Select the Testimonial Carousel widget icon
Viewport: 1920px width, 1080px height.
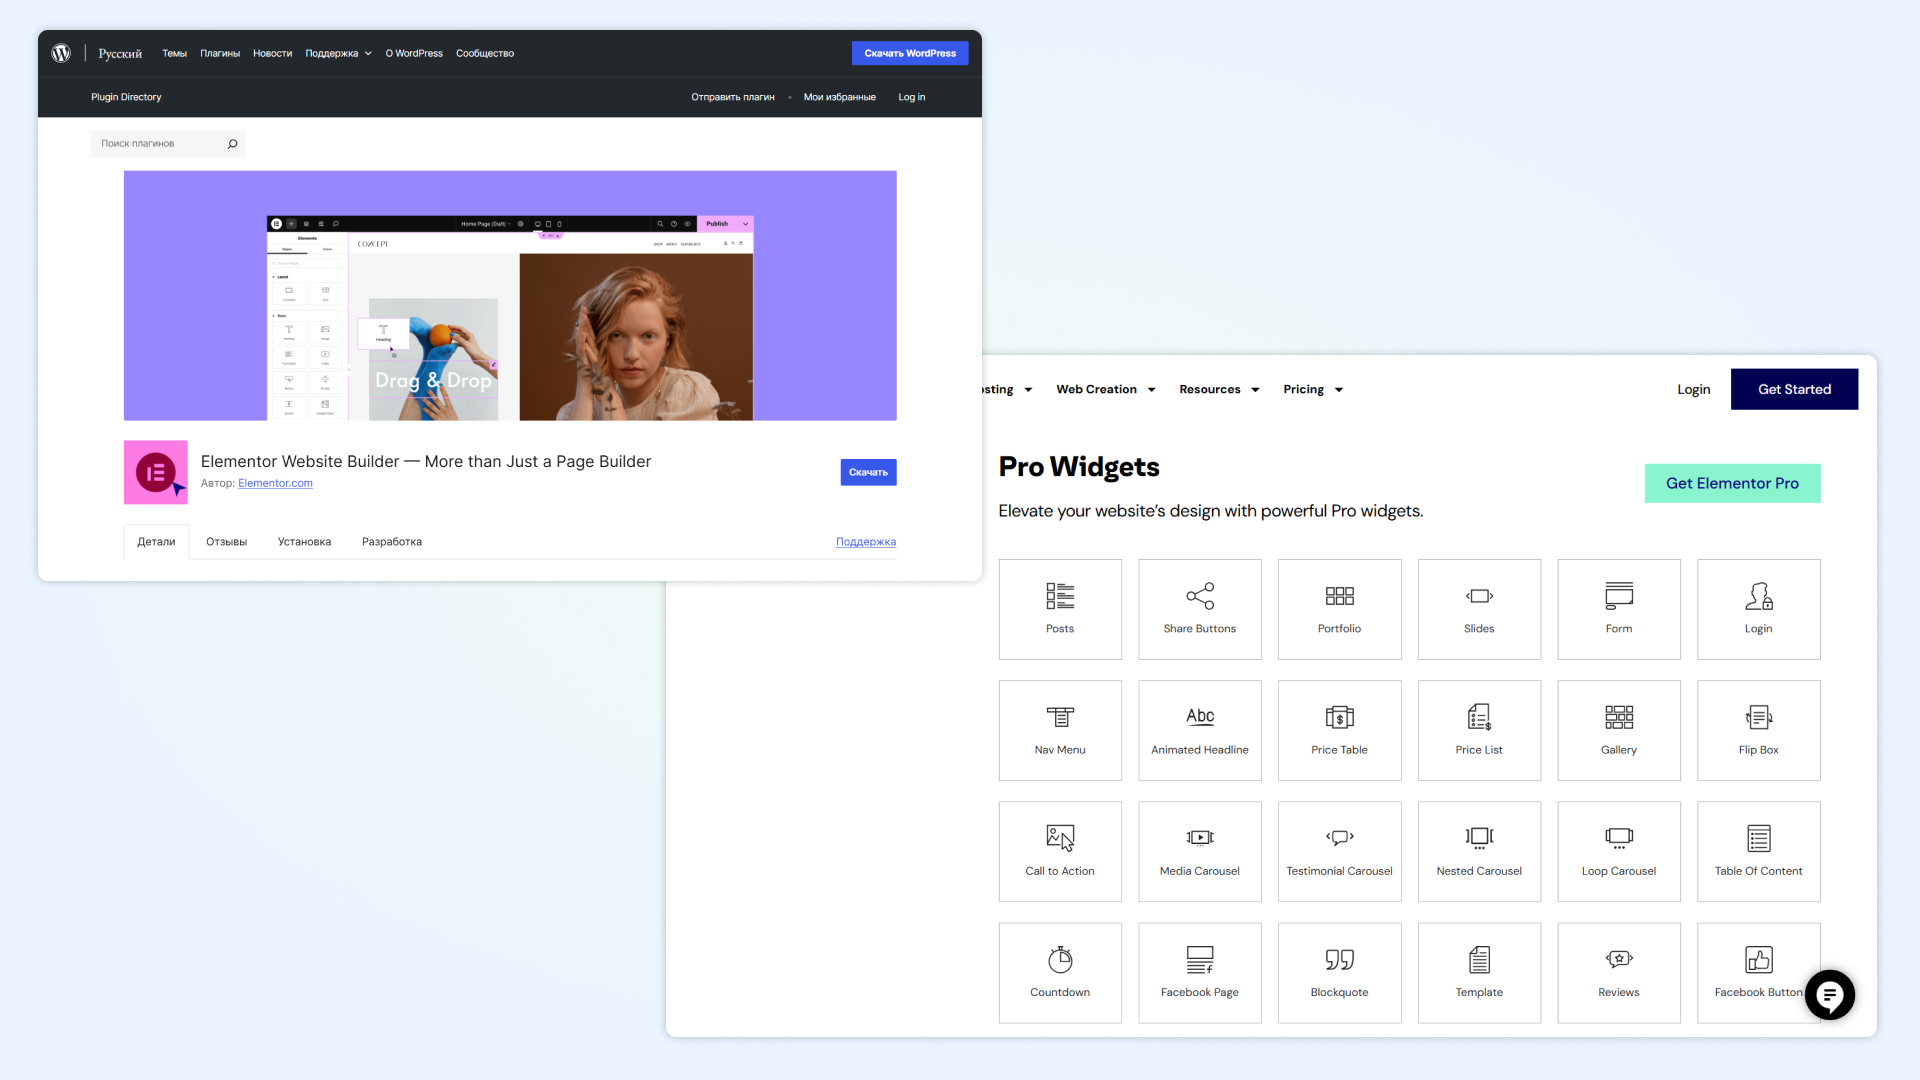1340,838
